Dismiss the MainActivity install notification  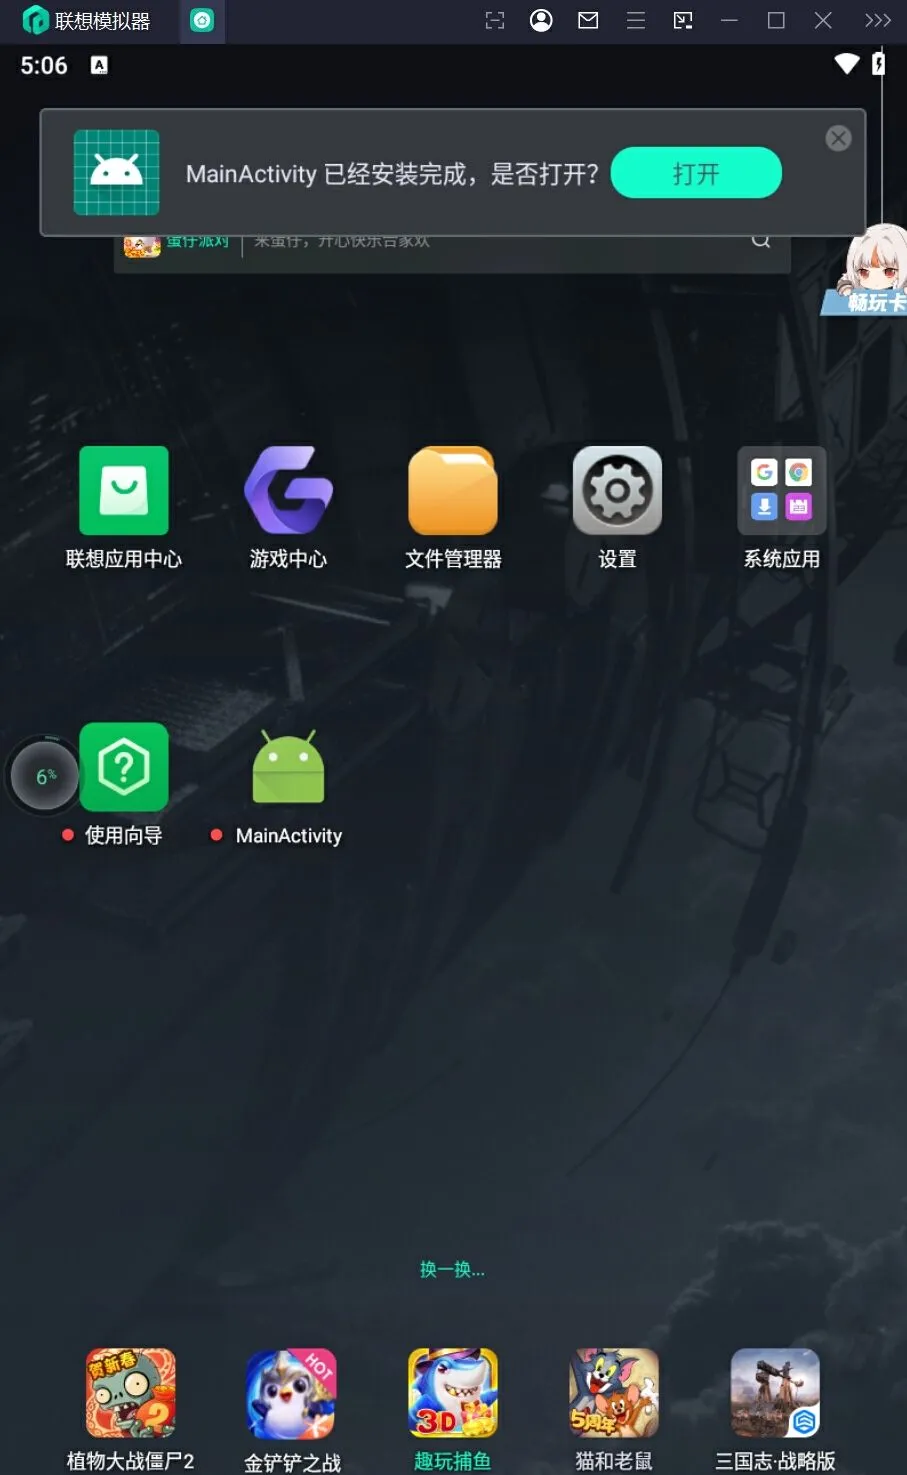838,139
